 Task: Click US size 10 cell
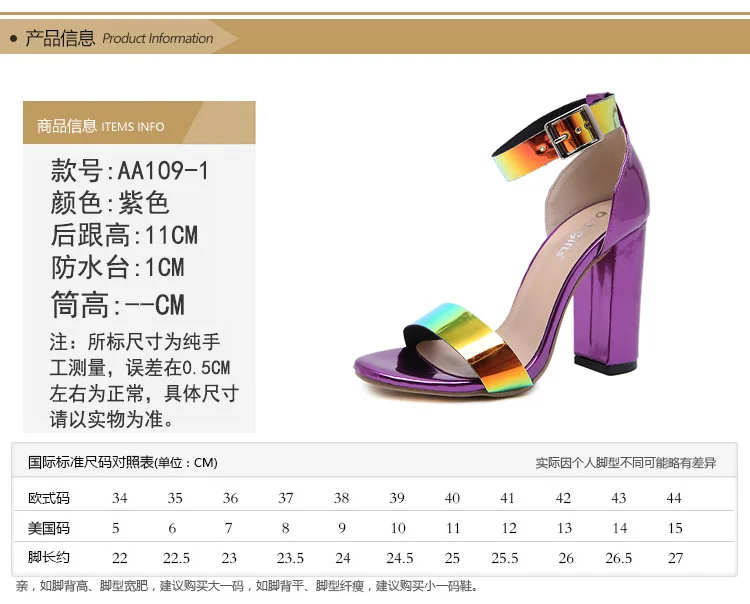click(398, 528)
